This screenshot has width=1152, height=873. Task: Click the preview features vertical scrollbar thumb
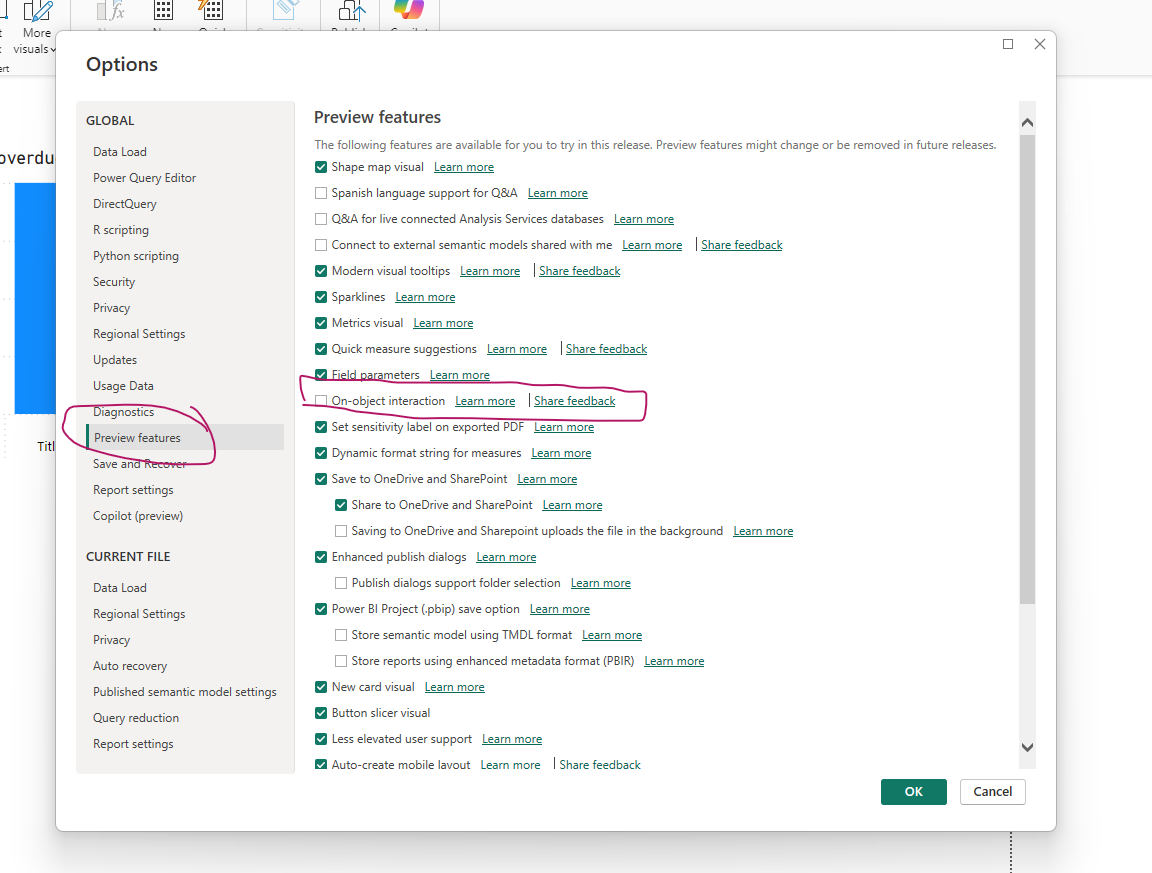point(1027,369)
